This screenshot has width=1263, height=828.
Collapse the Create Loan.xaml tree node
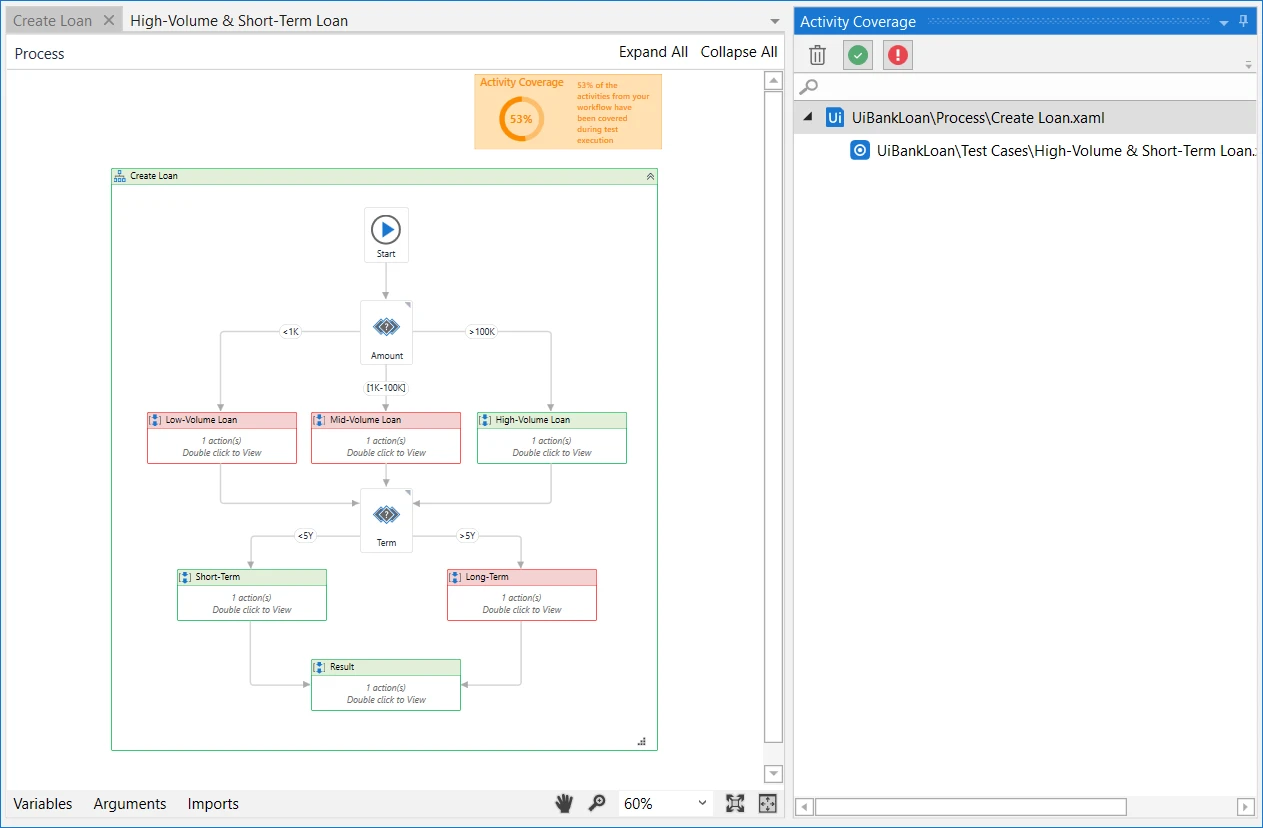coord(808,118)
